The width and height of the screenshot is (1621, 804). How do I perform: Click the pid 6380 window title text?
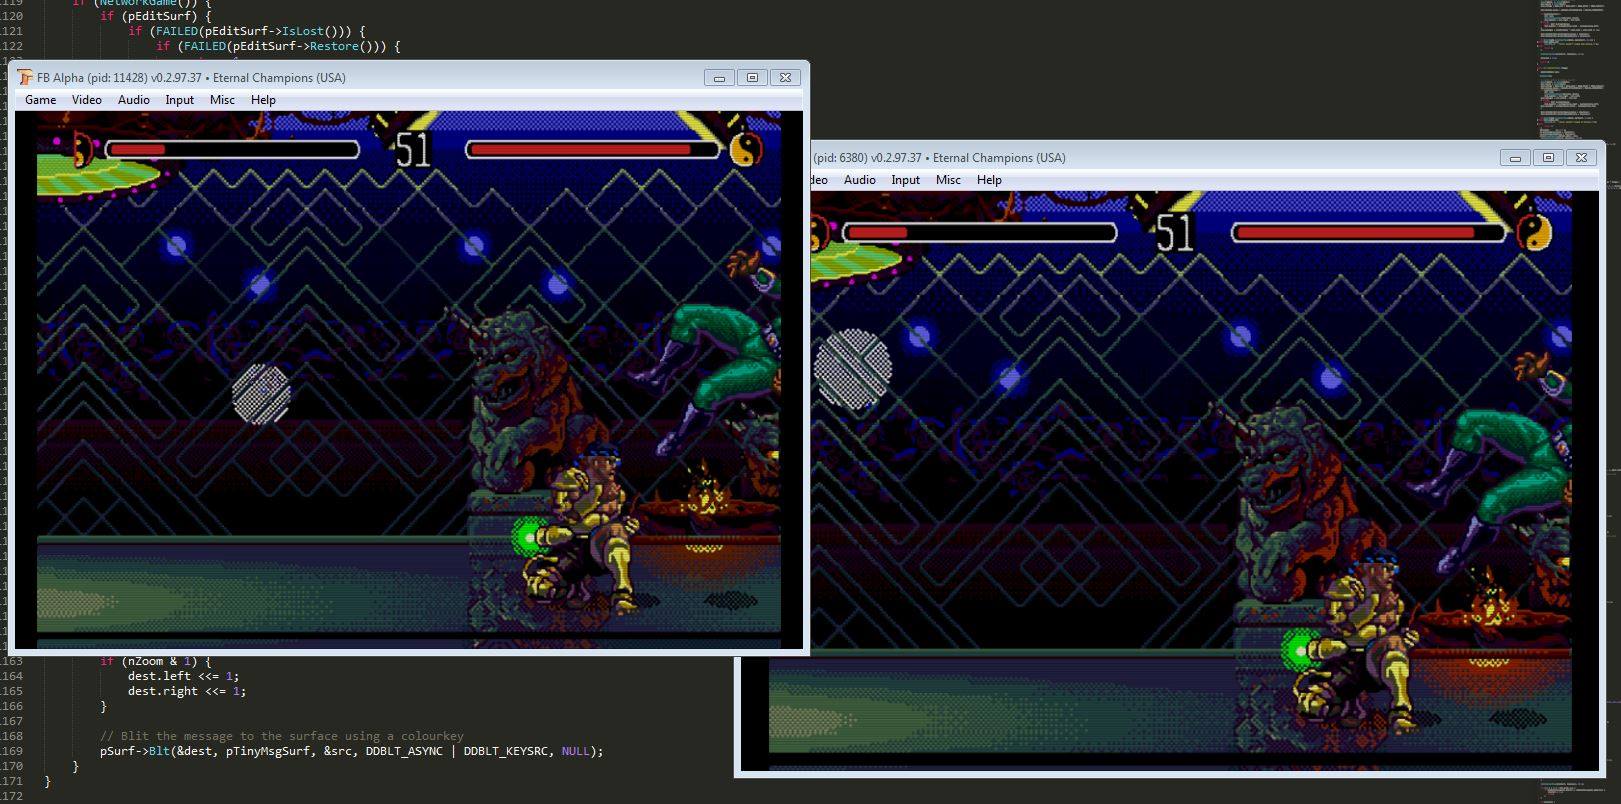(x=939, y=158)
